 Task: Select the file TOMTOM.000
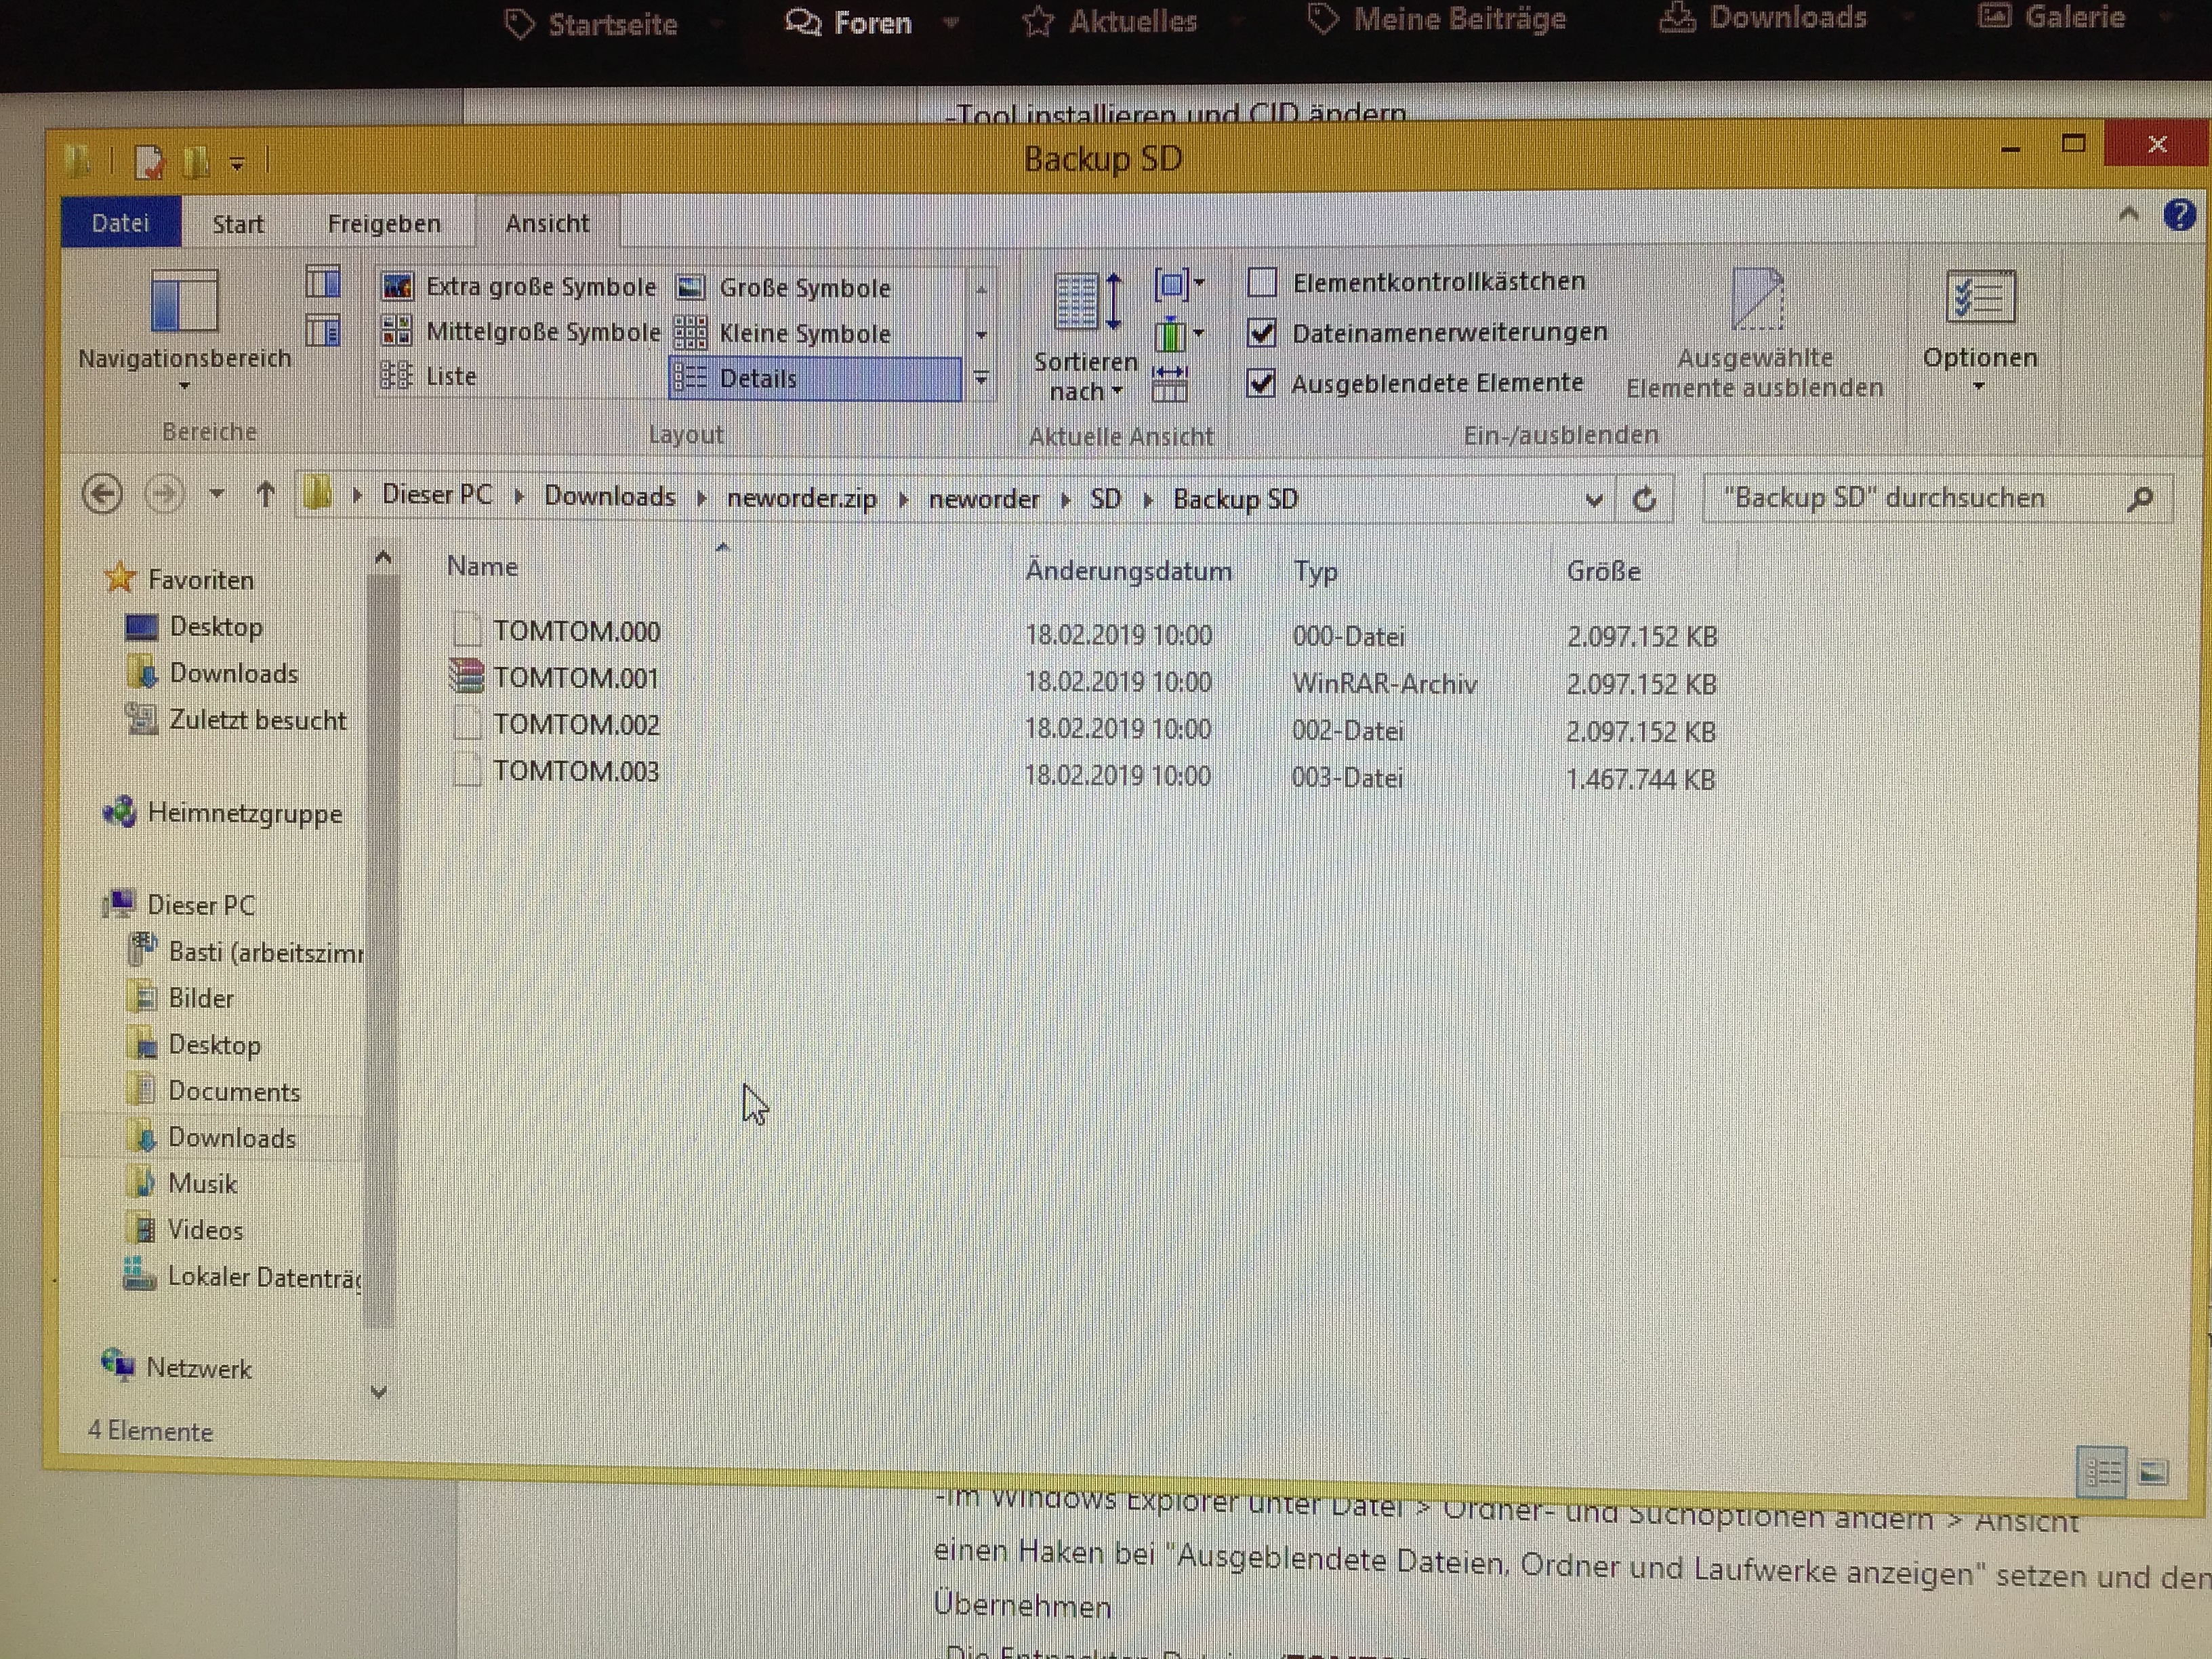(x=576, y=631)
